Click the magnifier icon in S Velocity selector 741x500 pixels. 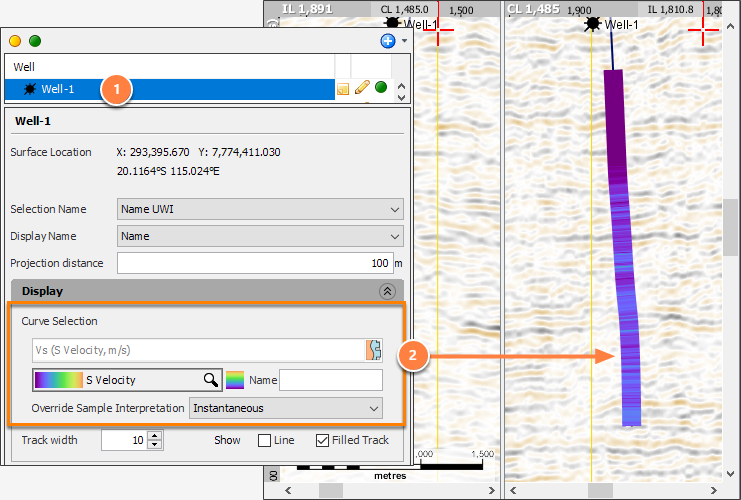[211, 379]
